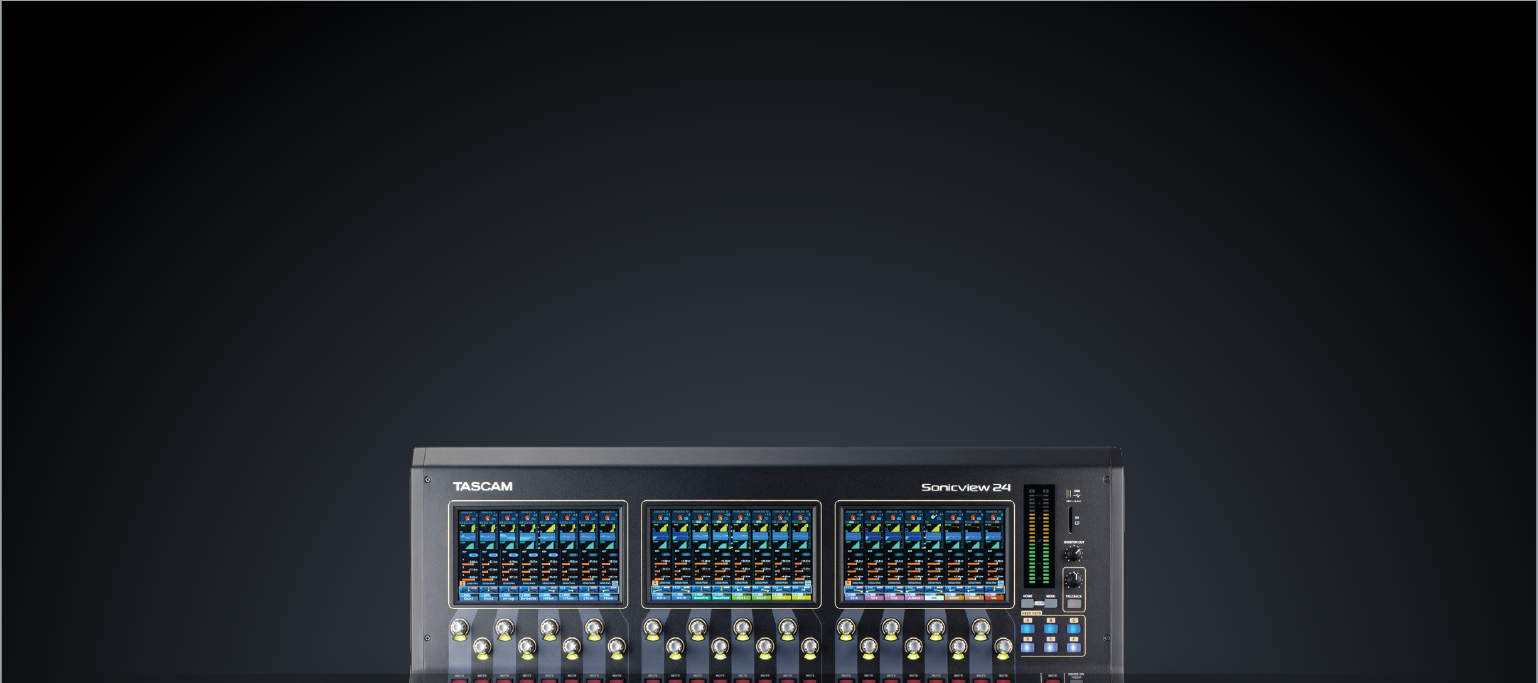Toggle the red TALKBACK button

[1073, 603]
